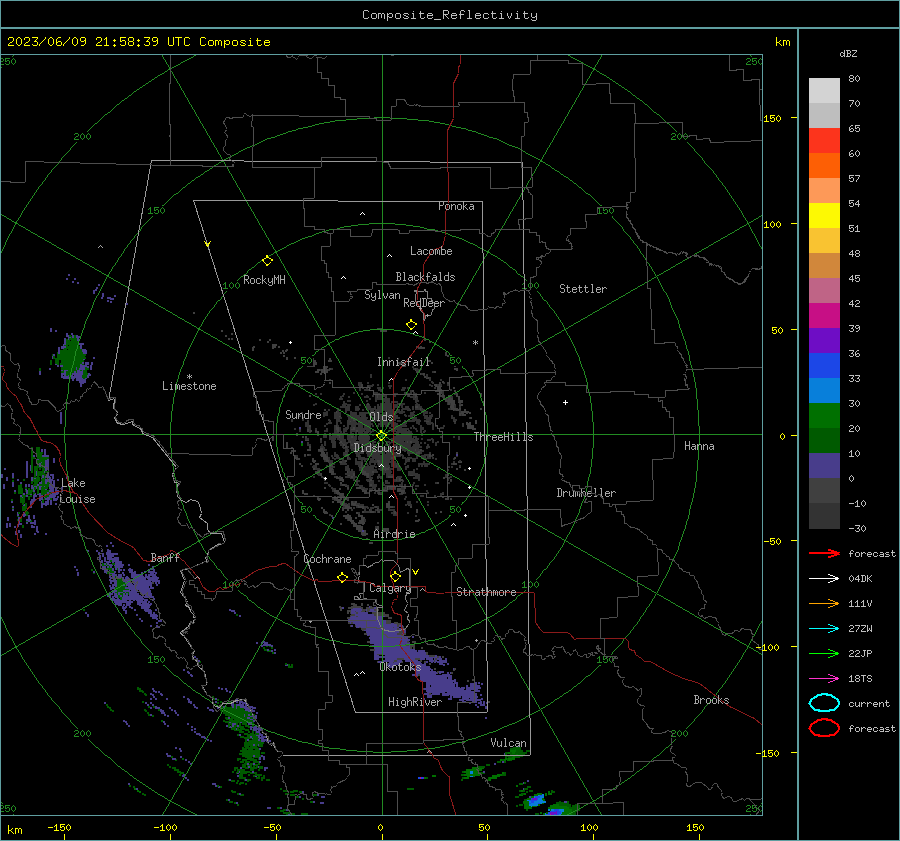Select the light gray 70-80 dBZ band
The height and width of the screenshot is (841, 900).
click(824, 91)
